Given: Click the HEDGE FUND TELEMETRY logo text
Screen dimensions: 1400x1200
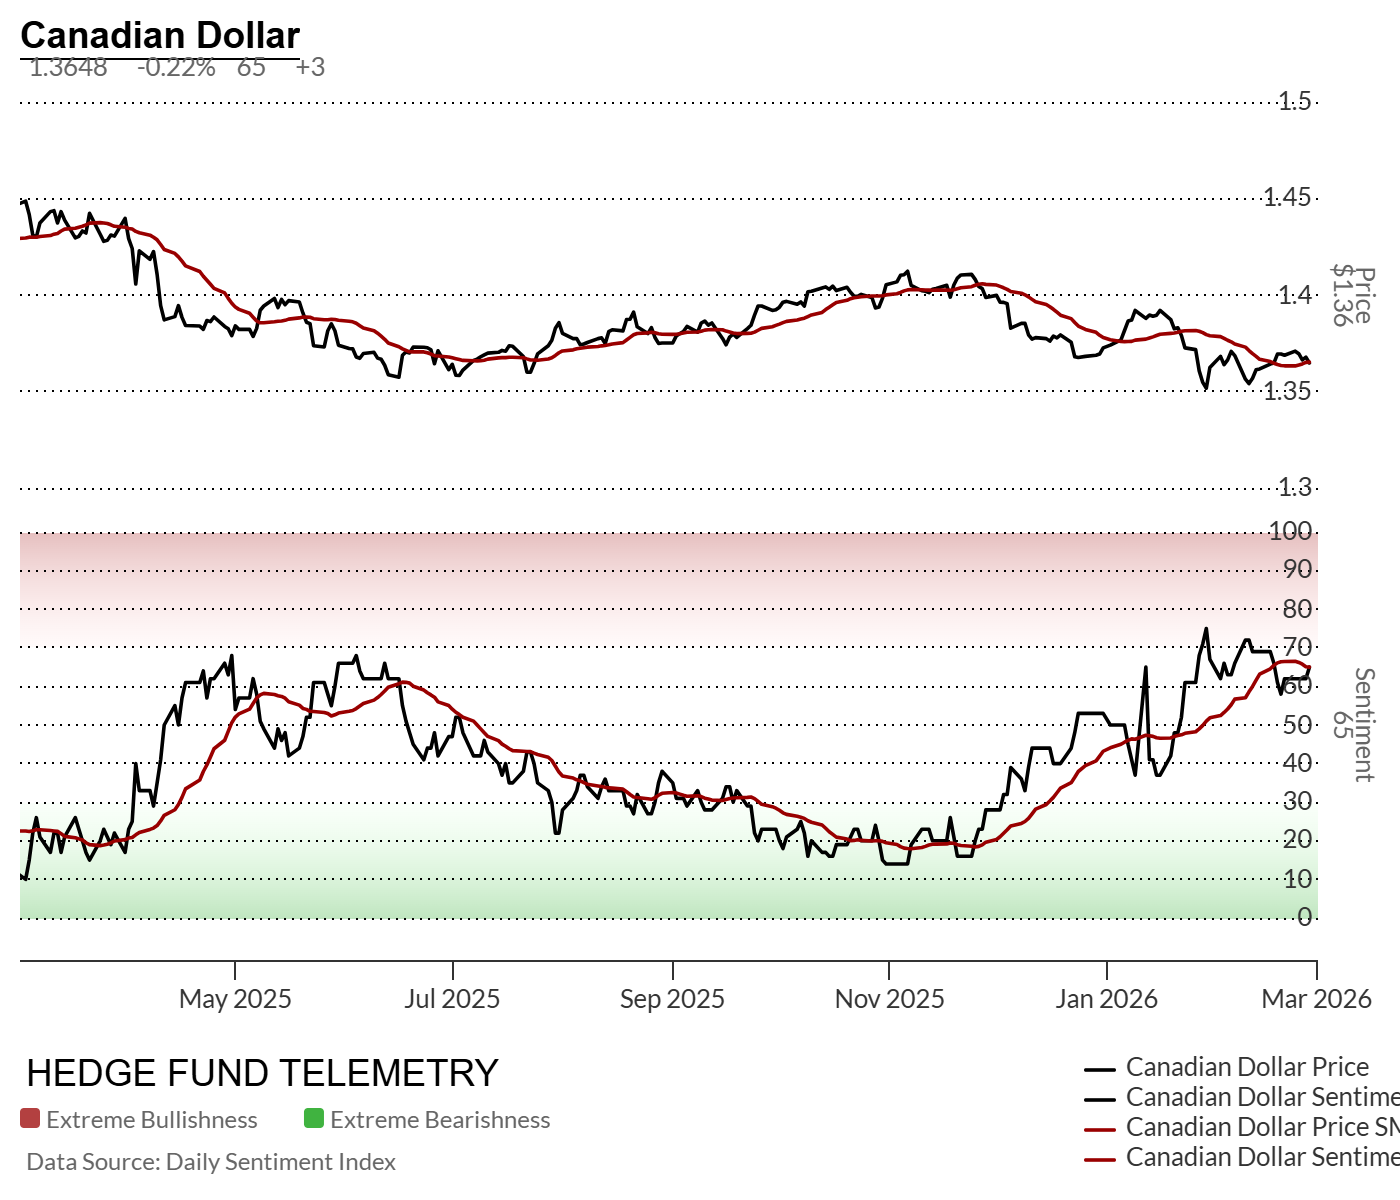Looking at the screenshot, I should pos(262,1073).
